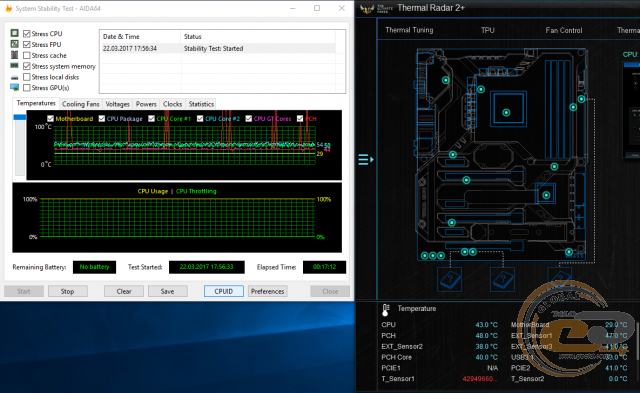The image size is (640, 393).
Task: Click EXT_Sensor2 38.0 °C reading
Action: (x=487, y=346)
